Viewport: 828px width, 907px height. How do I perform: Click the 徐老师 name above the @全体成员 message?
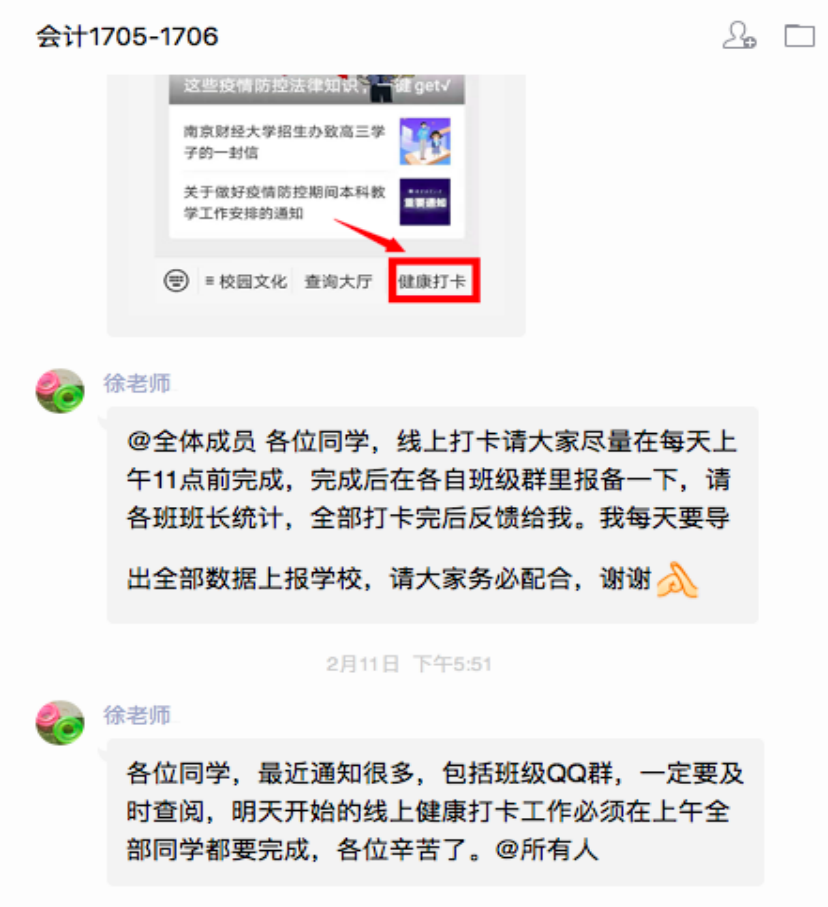point(137,384)
